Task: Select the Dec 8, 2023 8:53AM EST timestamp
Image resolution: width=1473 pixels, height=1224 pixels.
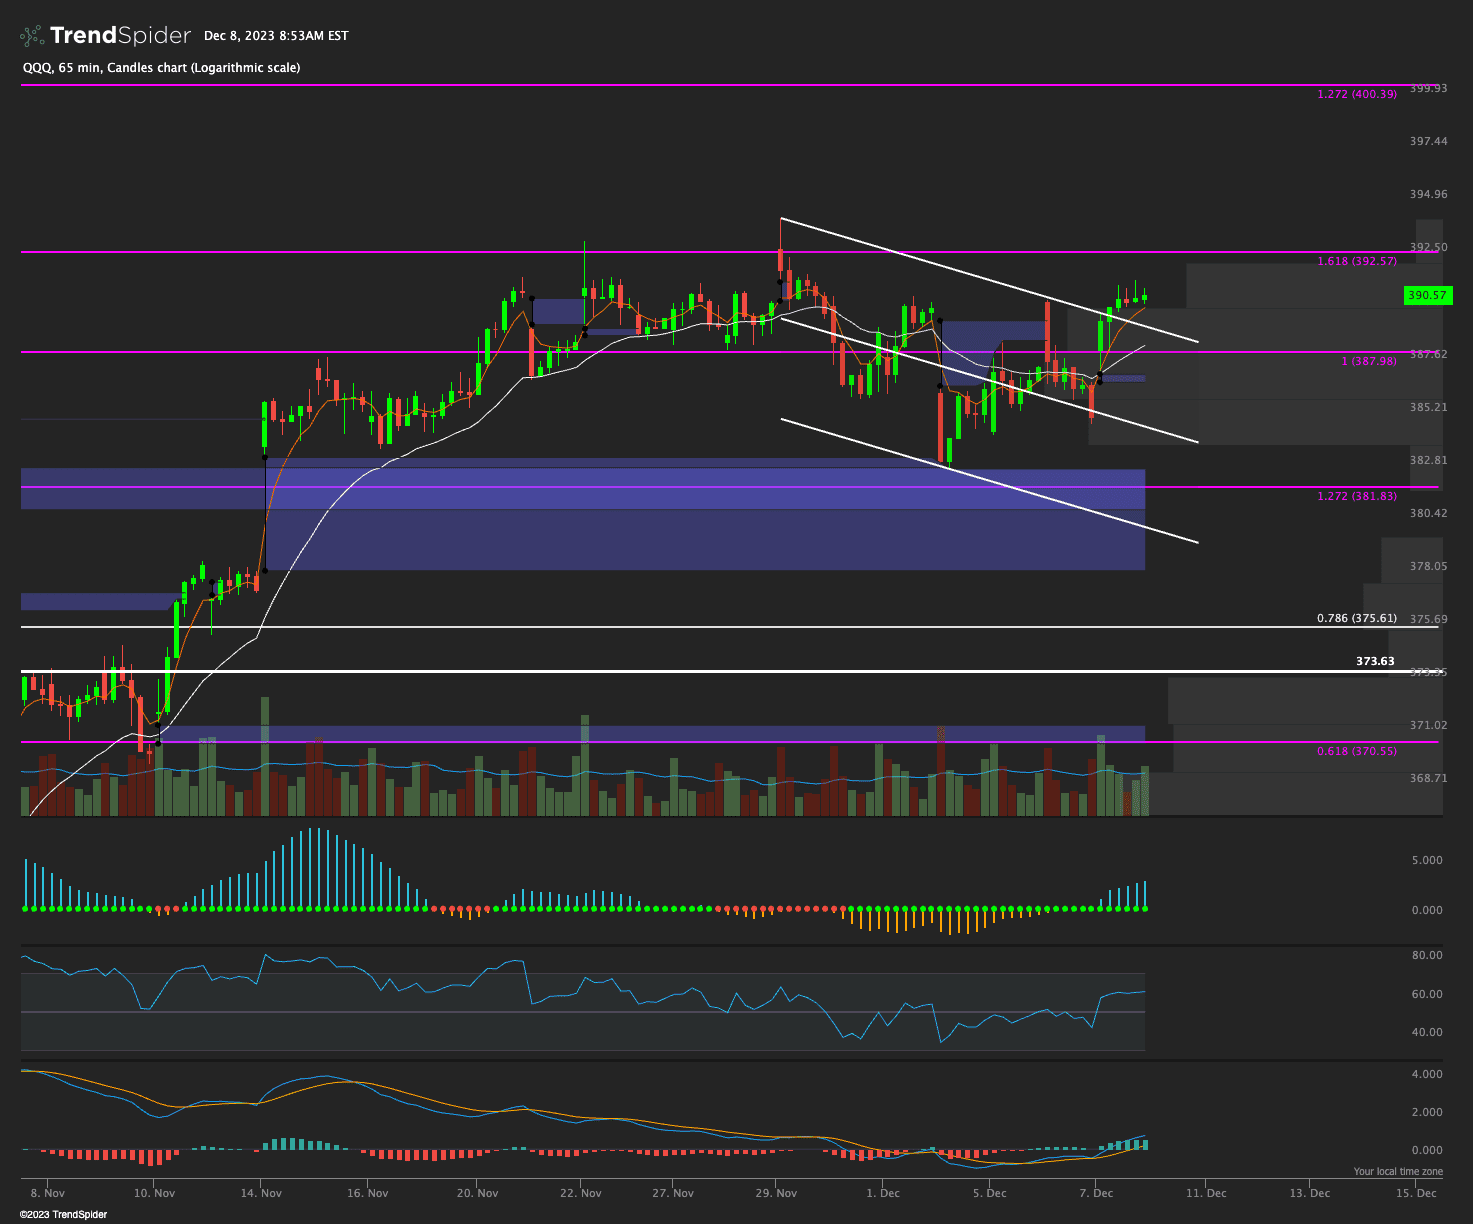Action: coord(276,36)
